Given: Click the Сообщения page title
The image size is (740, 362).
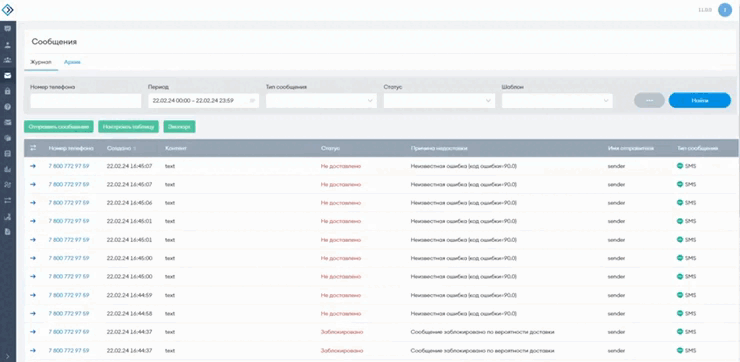Looking at the screenshot, I should 54,42.
